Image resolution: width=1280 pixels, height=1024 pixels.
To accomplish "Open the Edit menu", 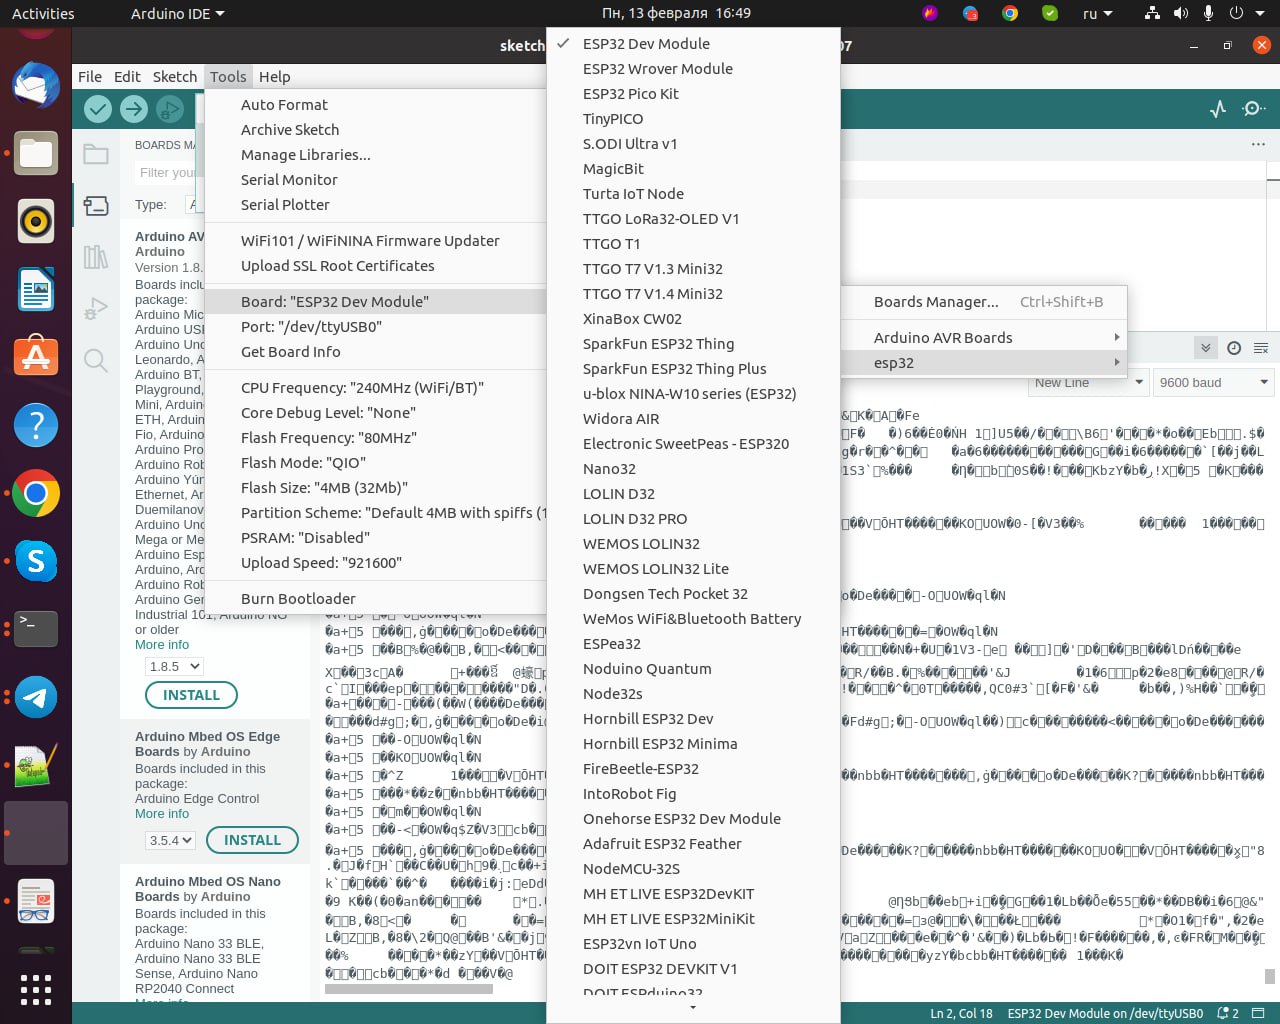I will tap(127, 77).
